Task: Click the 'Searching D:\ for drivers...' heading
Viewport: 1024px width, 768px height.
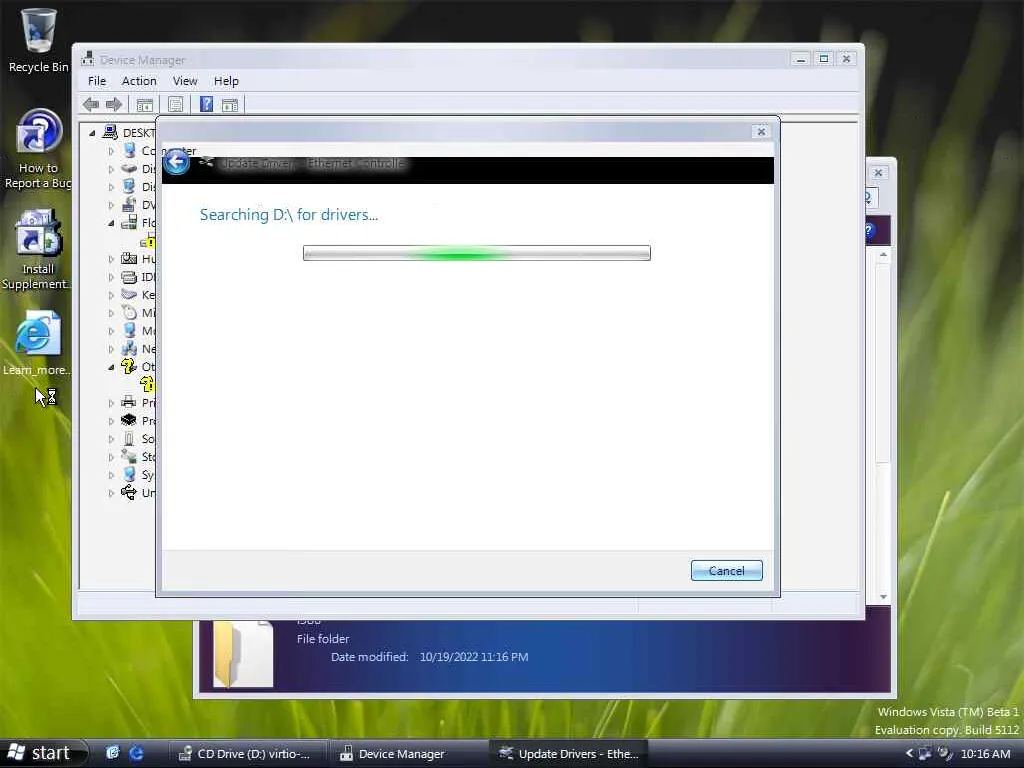Action: point(289,215)
